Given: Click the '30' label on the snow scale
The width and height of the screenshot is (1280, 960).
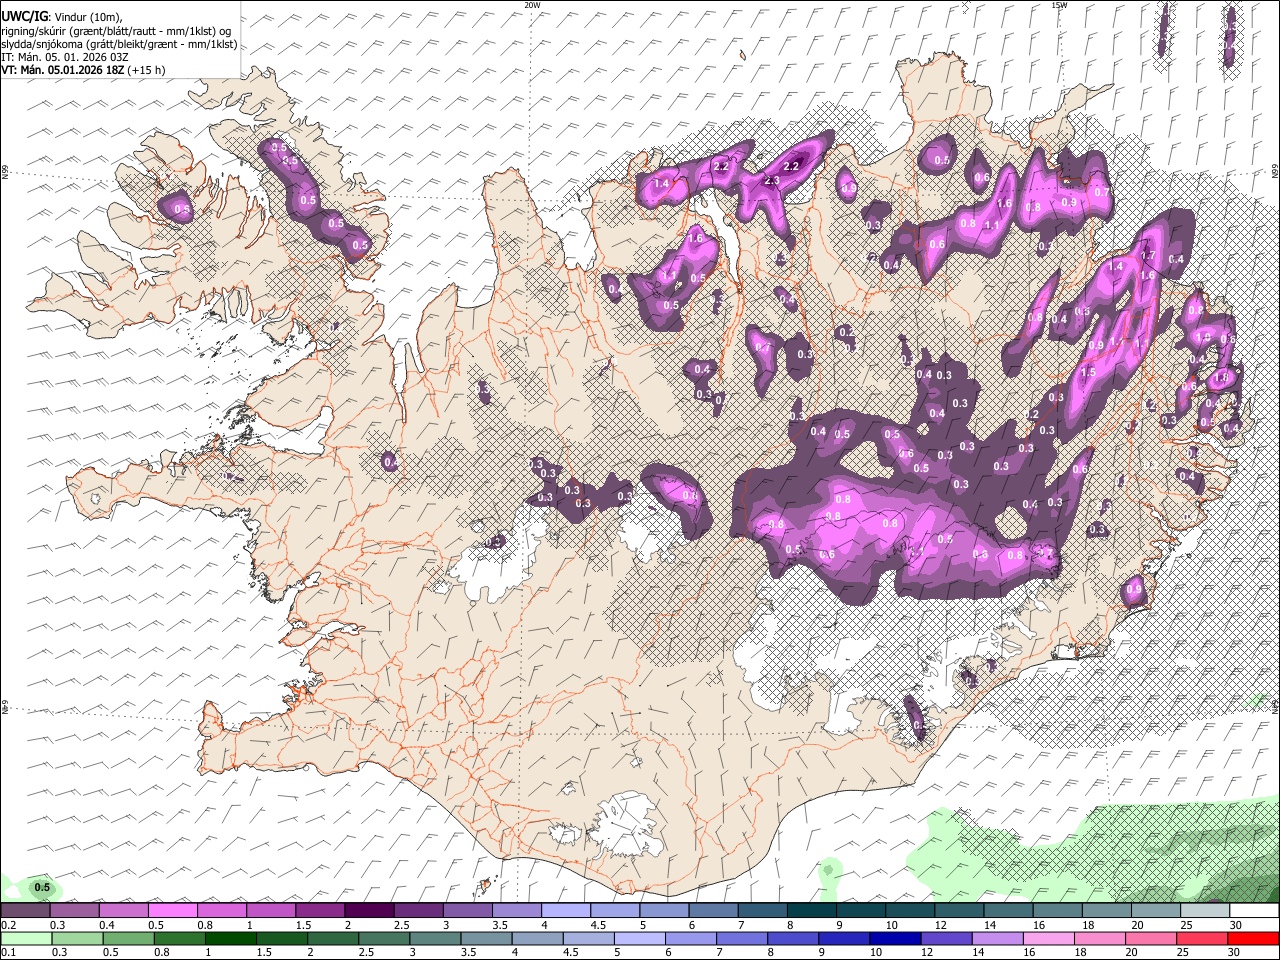Looking at the screenshot, I should [1235, 925].
